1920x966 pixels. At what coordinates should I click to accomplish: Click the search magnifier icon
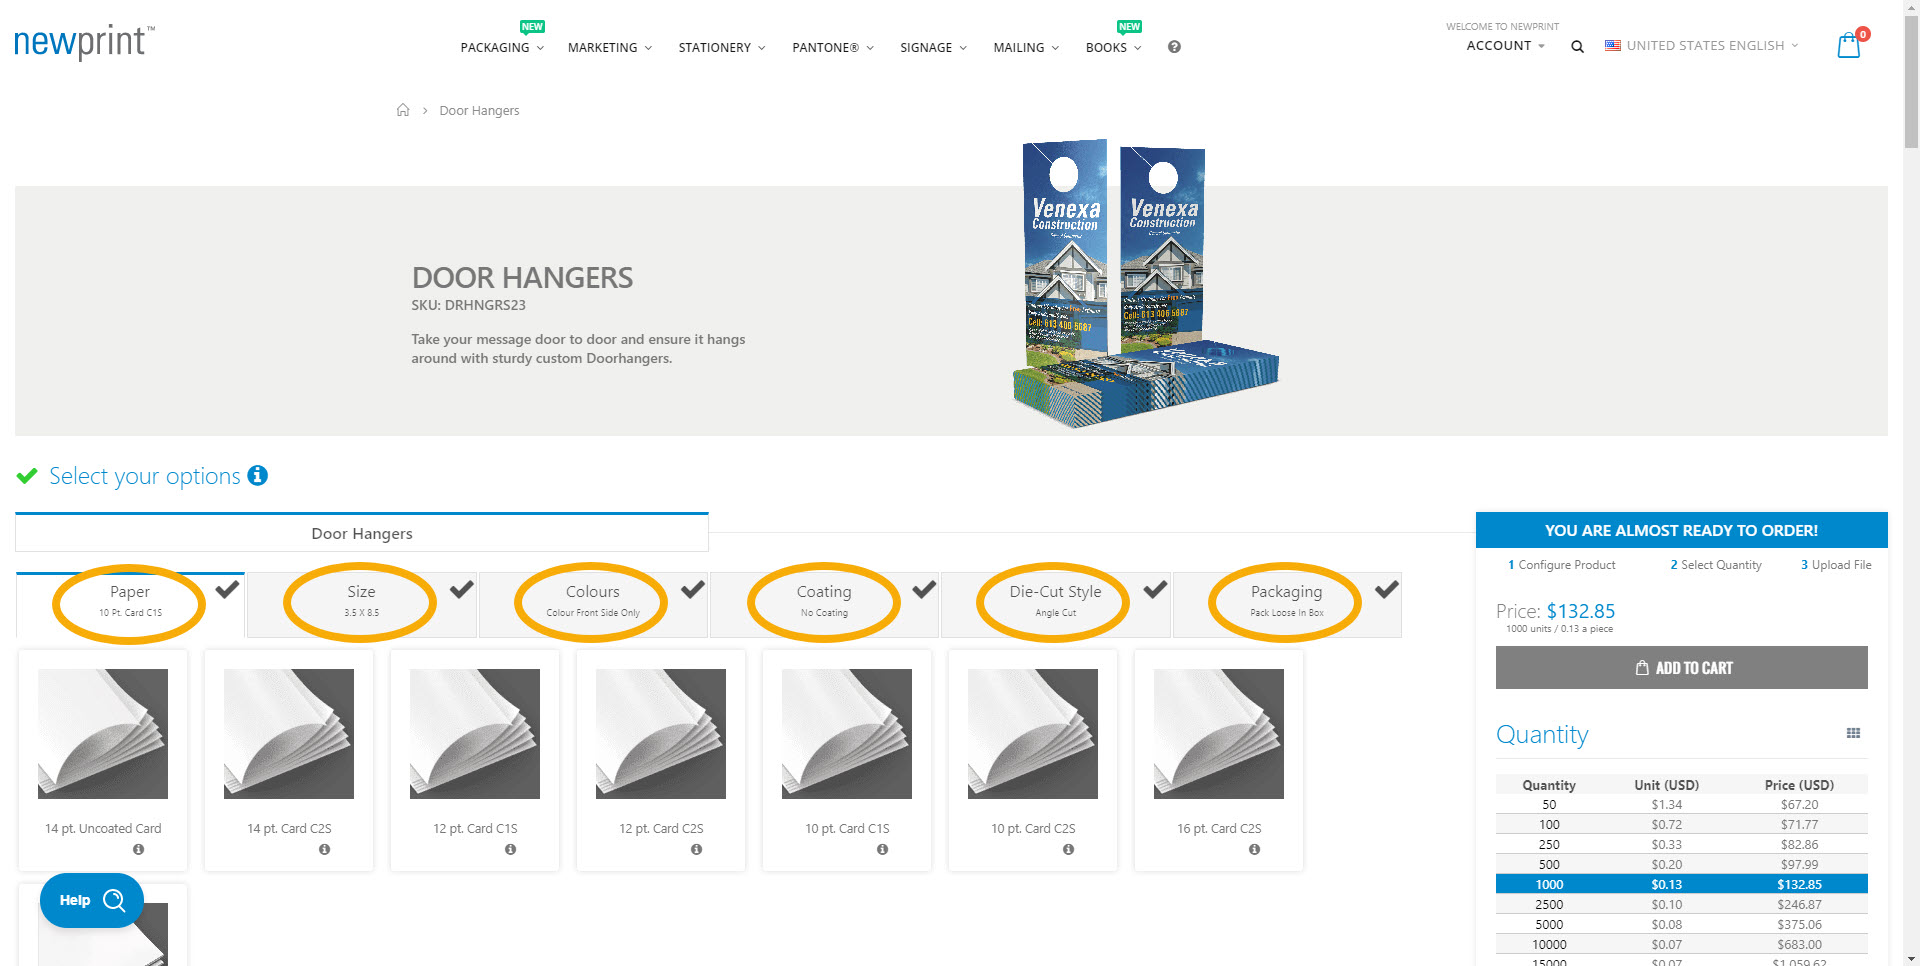(x=1577, y=46)
